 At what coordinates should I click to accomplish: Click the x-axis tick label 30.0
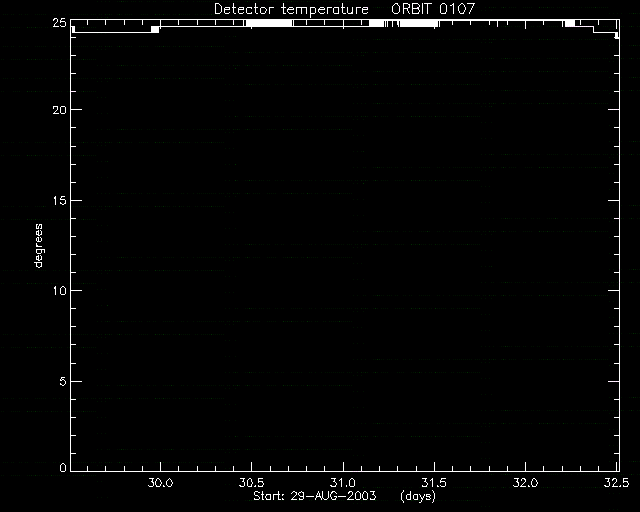[x=160, y=483]
